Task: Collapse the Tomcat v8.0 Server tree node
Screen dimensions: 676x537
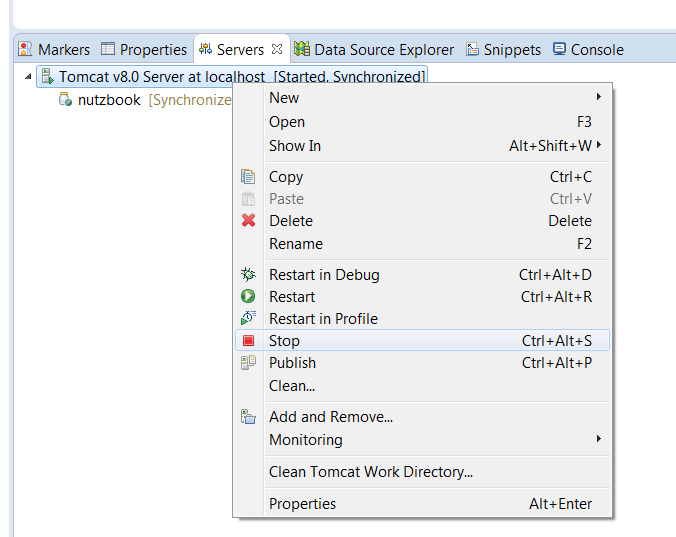Action: (28, 77)
